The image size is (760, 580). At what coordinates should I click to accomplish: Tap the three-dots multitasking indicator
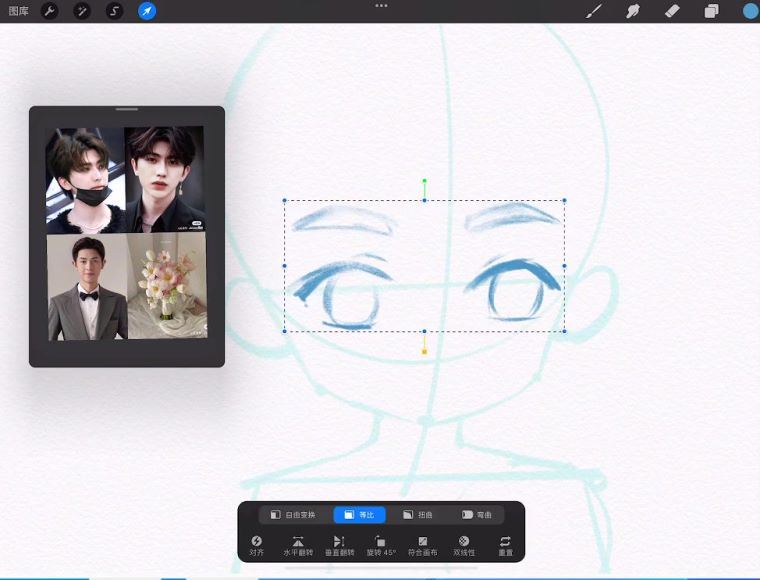click(381, 6)
